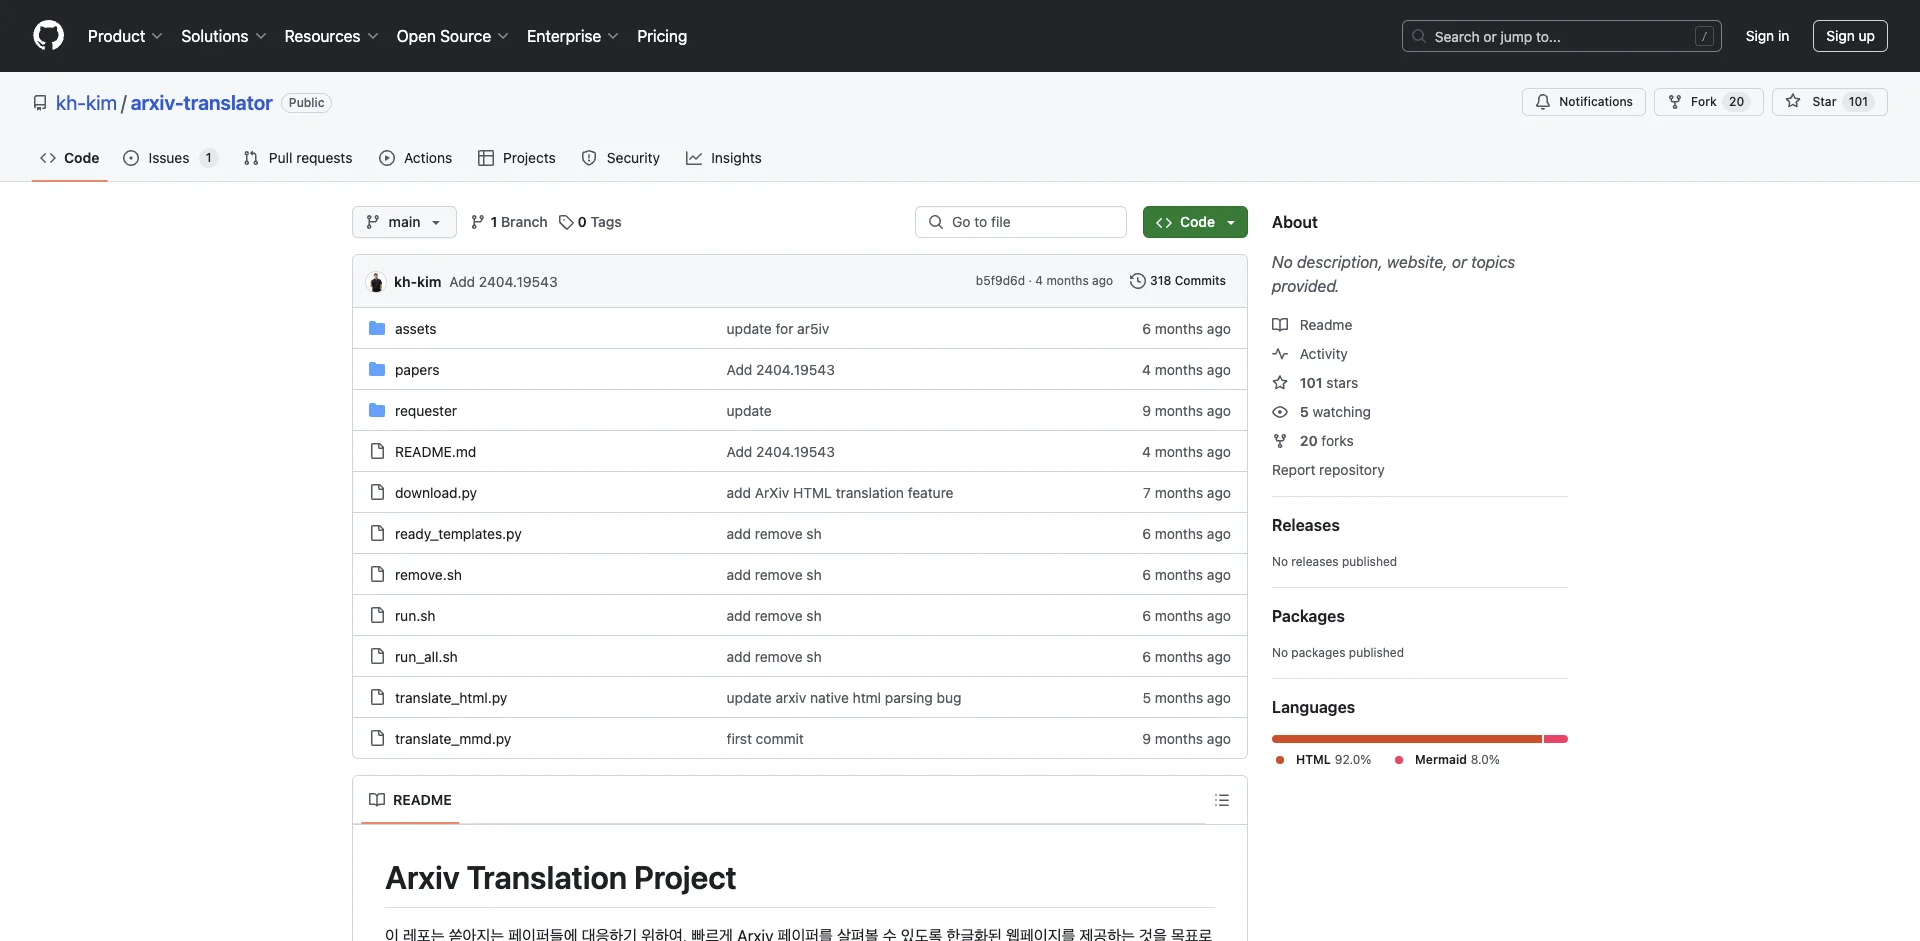Open the ready_templates.py file
The image size is (1920, 941).
tap(458, 534)
